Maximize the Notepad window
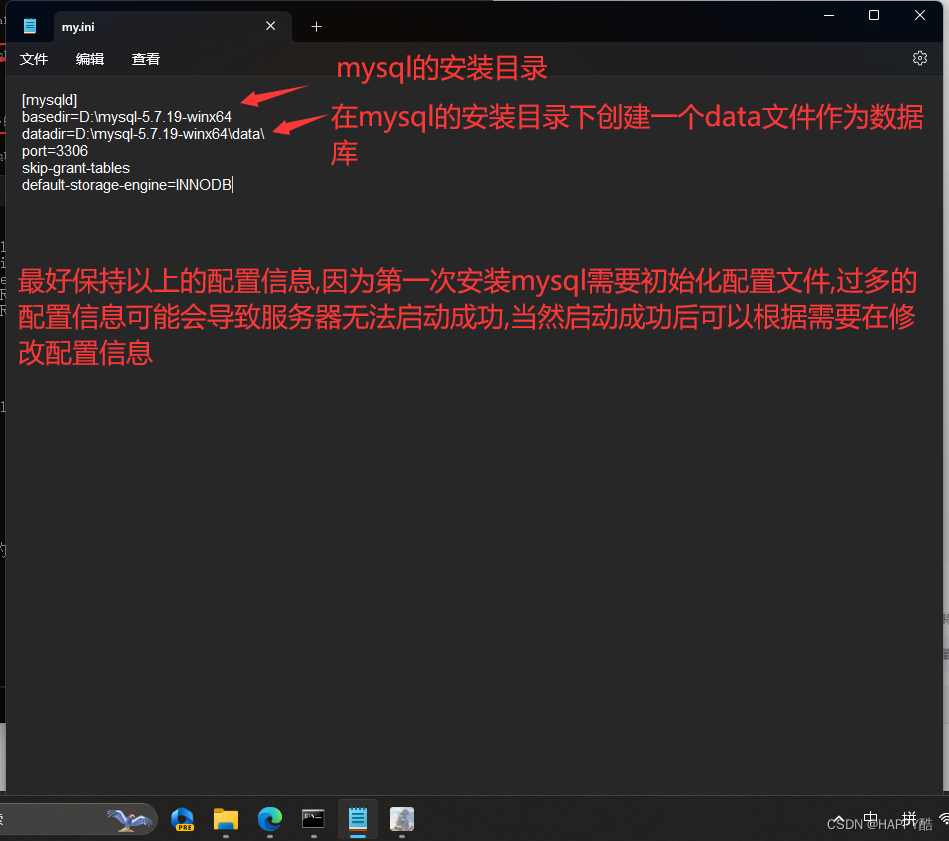Image resolution: width=949 pixels, height=841 pixels. click(x=874, y=15)
